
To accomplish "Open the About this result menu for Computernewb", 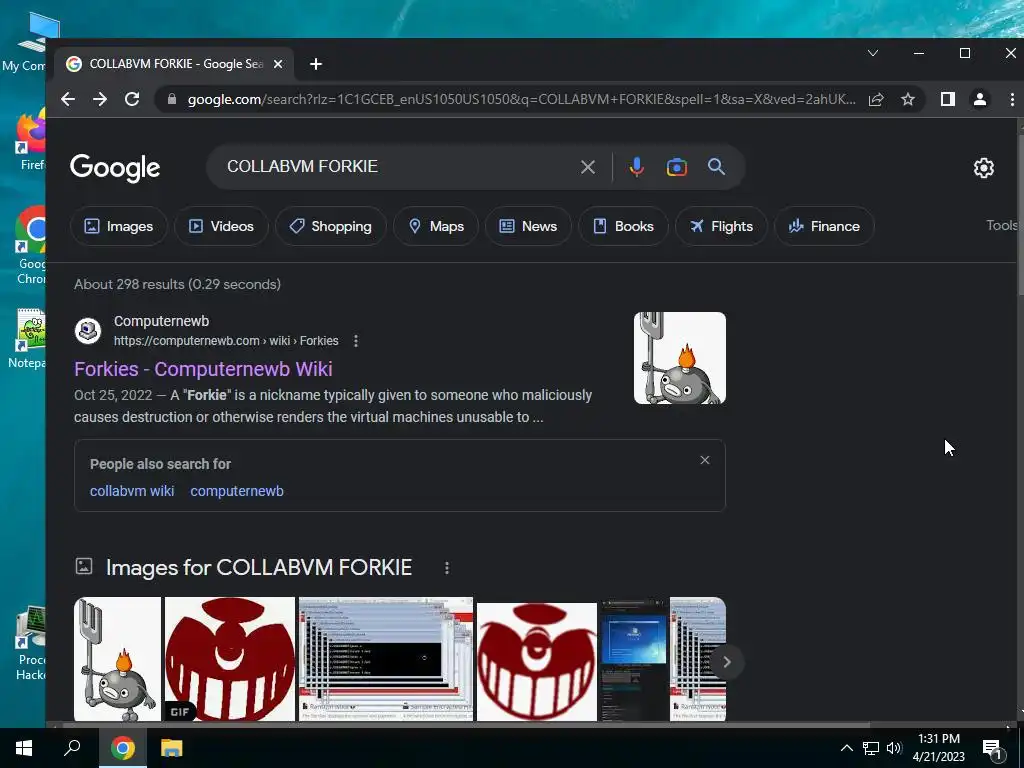I will point(356,341).
